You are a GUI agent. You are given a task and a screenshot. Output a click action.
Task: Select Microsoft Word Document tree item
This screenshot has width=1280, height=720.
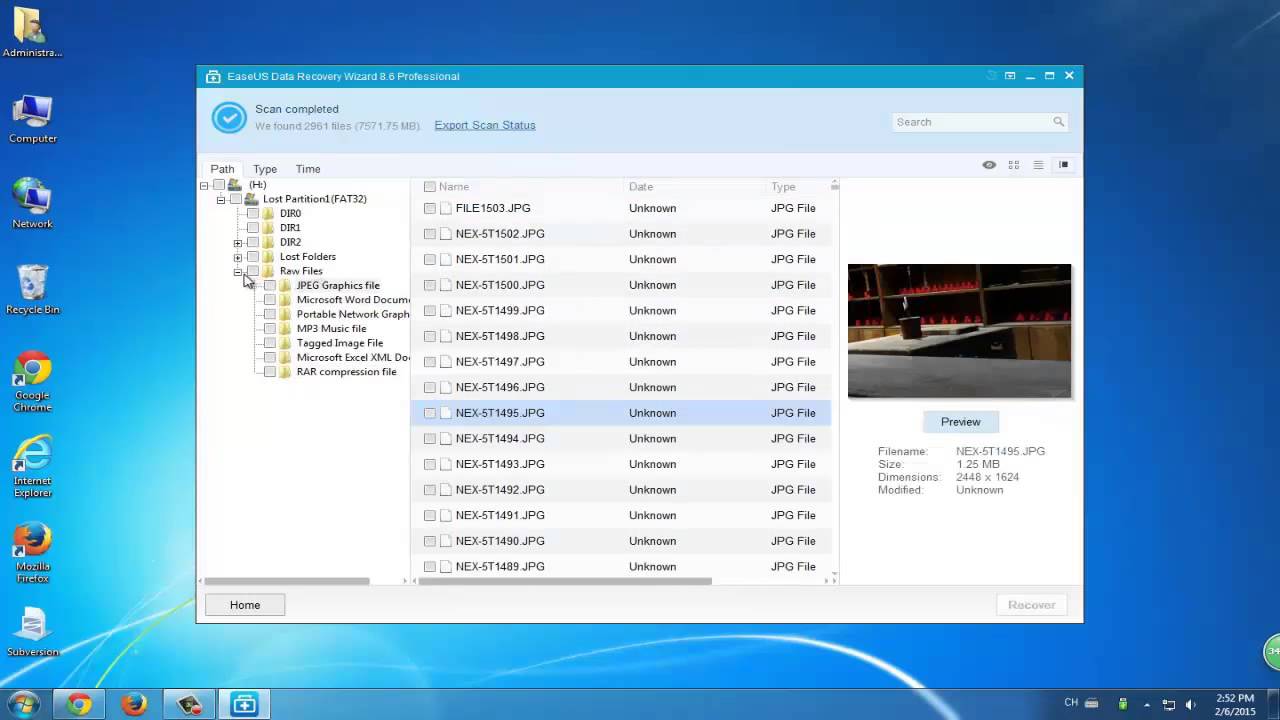[353, 300]
